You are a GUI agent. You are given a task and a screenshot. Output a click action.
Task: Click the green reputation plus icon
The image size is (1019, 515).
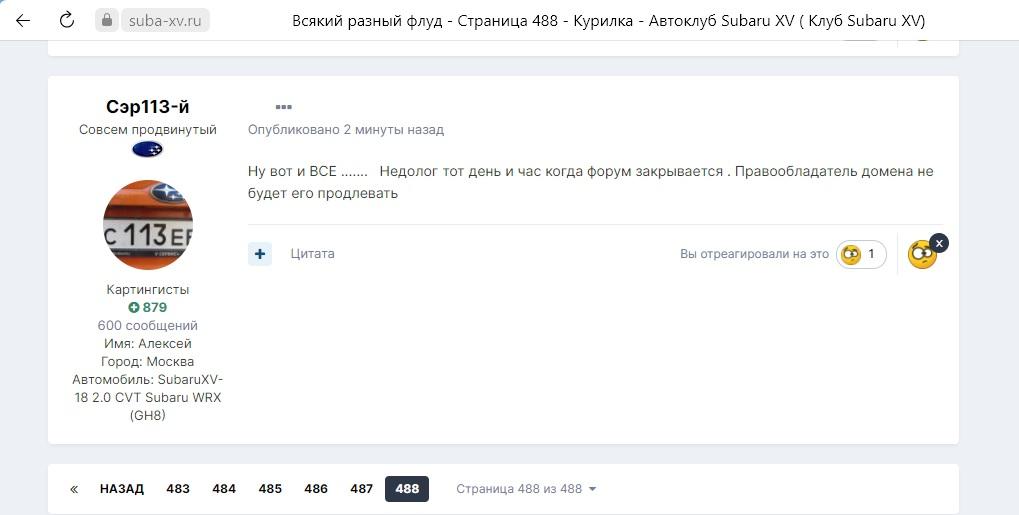[x=134, y=308]
